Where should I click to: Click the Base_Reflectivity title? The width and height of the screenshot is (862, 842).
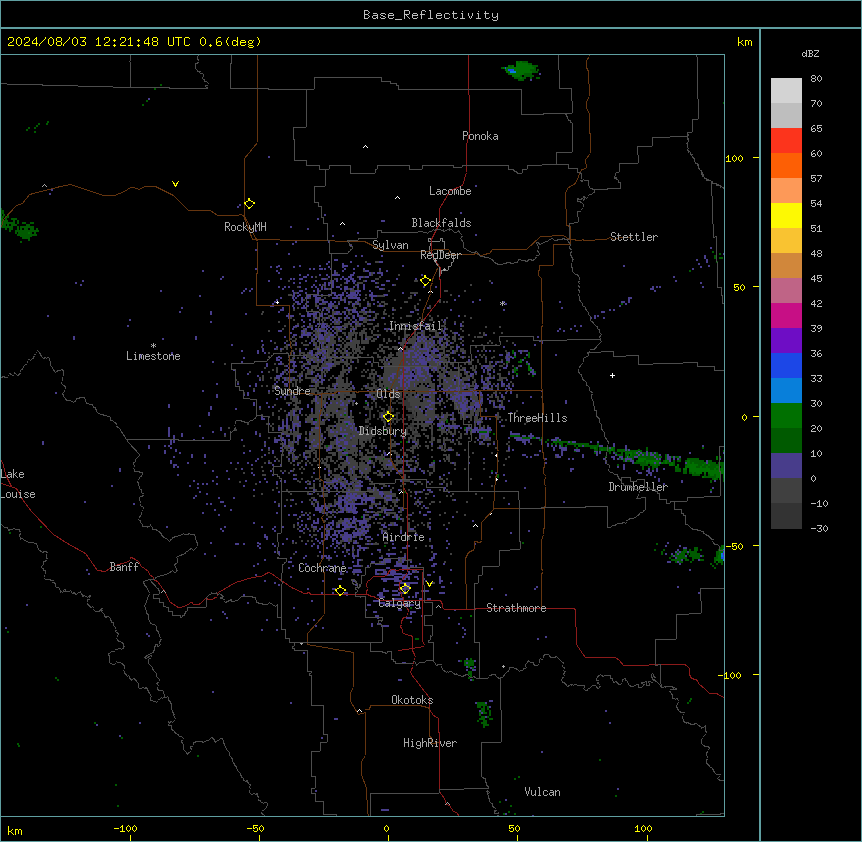pyautogui.click(x=431, y=15)
